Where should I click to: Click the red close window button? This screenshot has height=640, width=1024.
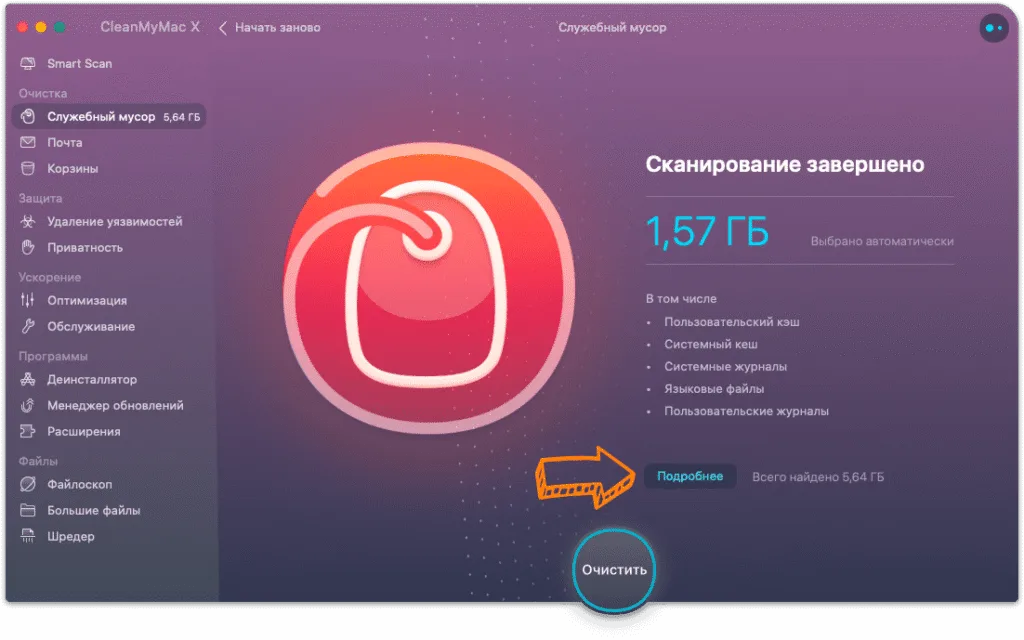(22, 27)
